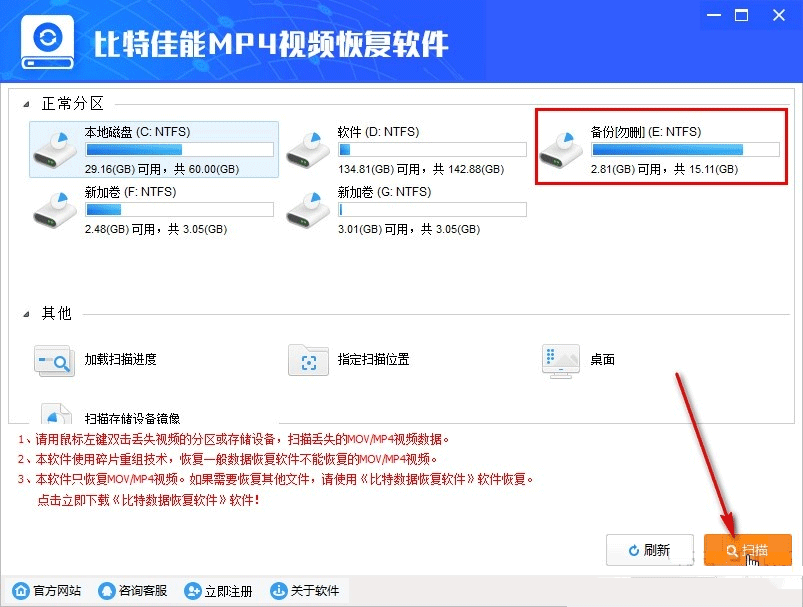803x607 pixels.
Task: Collapse the 正常分区 section
Action: tap(26, 104)
